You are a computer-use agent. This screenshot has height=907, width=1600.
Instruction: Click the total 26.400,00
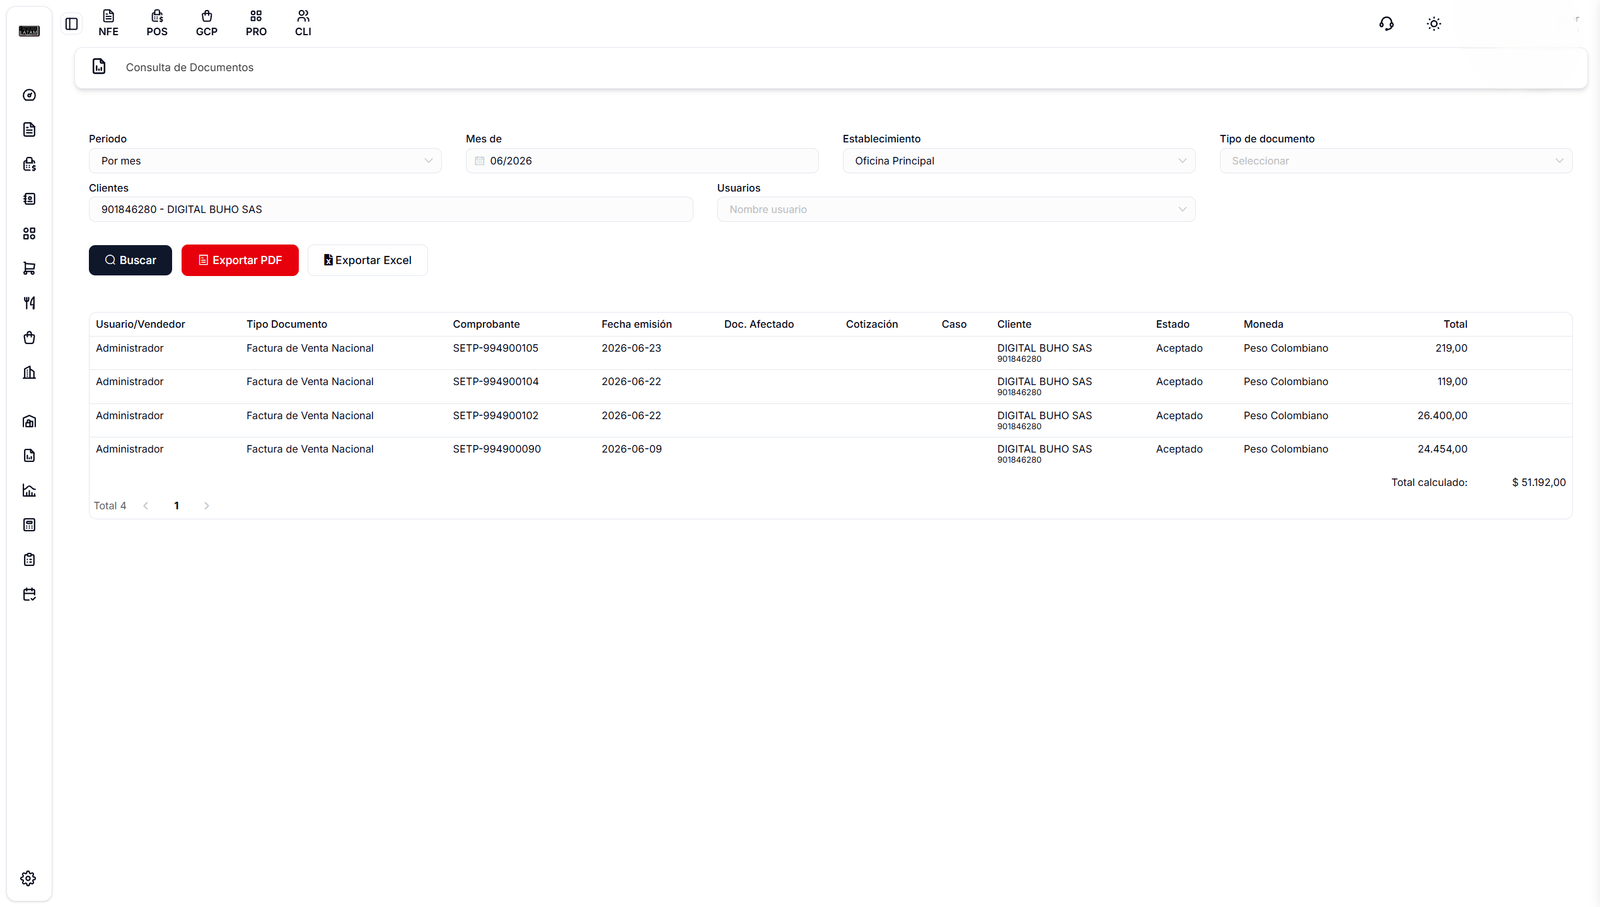pos(1442,416)
